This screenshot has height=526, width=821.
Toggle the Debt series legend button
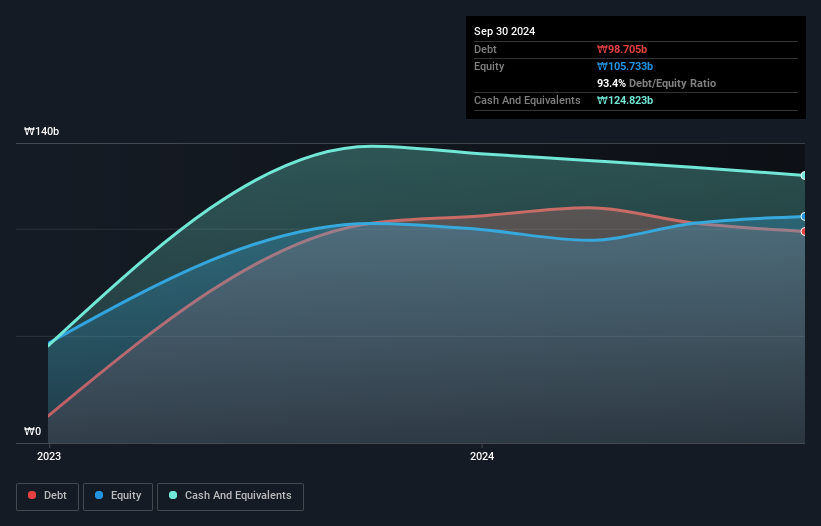48,496
